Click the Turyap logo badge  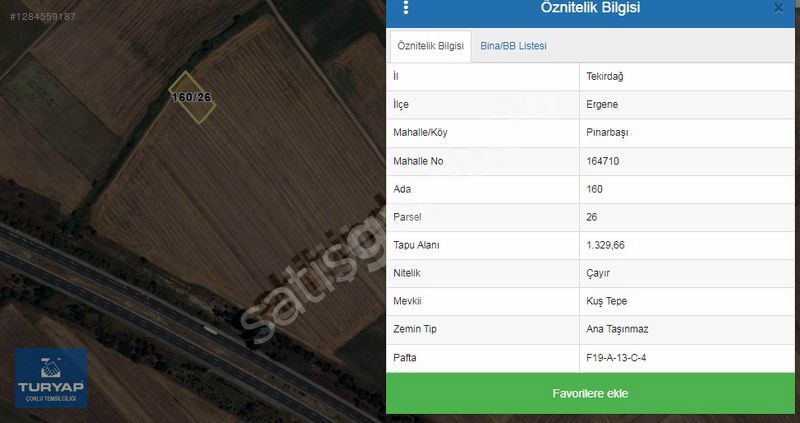pos(51,378)
